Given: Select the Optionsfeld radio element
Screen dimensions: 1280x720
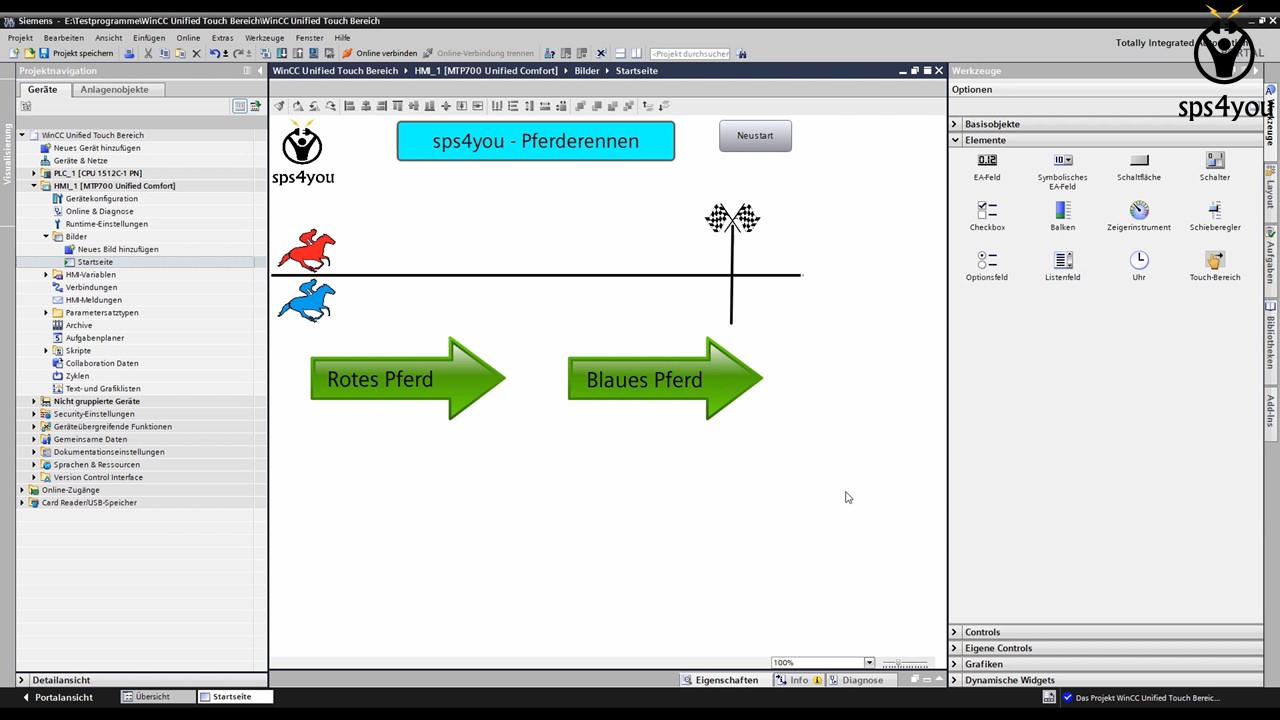Looking at the screenshot, I should 987,261.
